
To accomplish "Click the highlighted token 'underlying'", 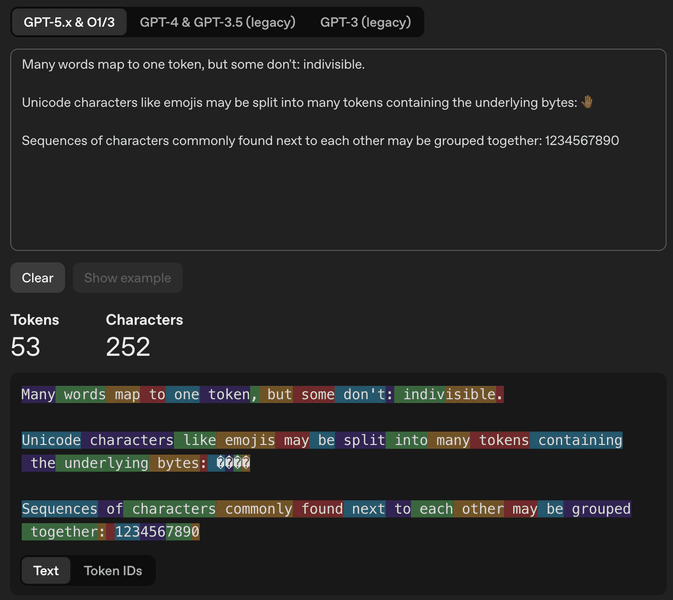I will point(102,463).
